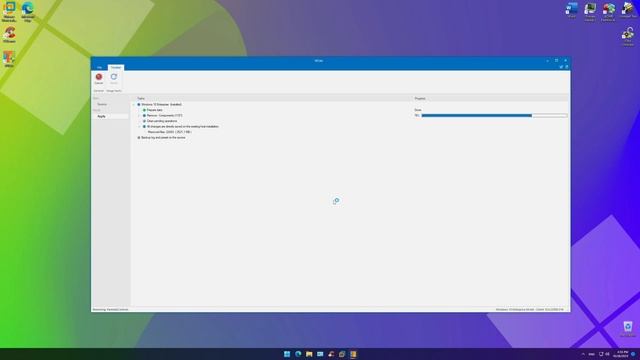
Task: Click the taskbar icon left of NTLite
Action: click(x=342, y=354)
